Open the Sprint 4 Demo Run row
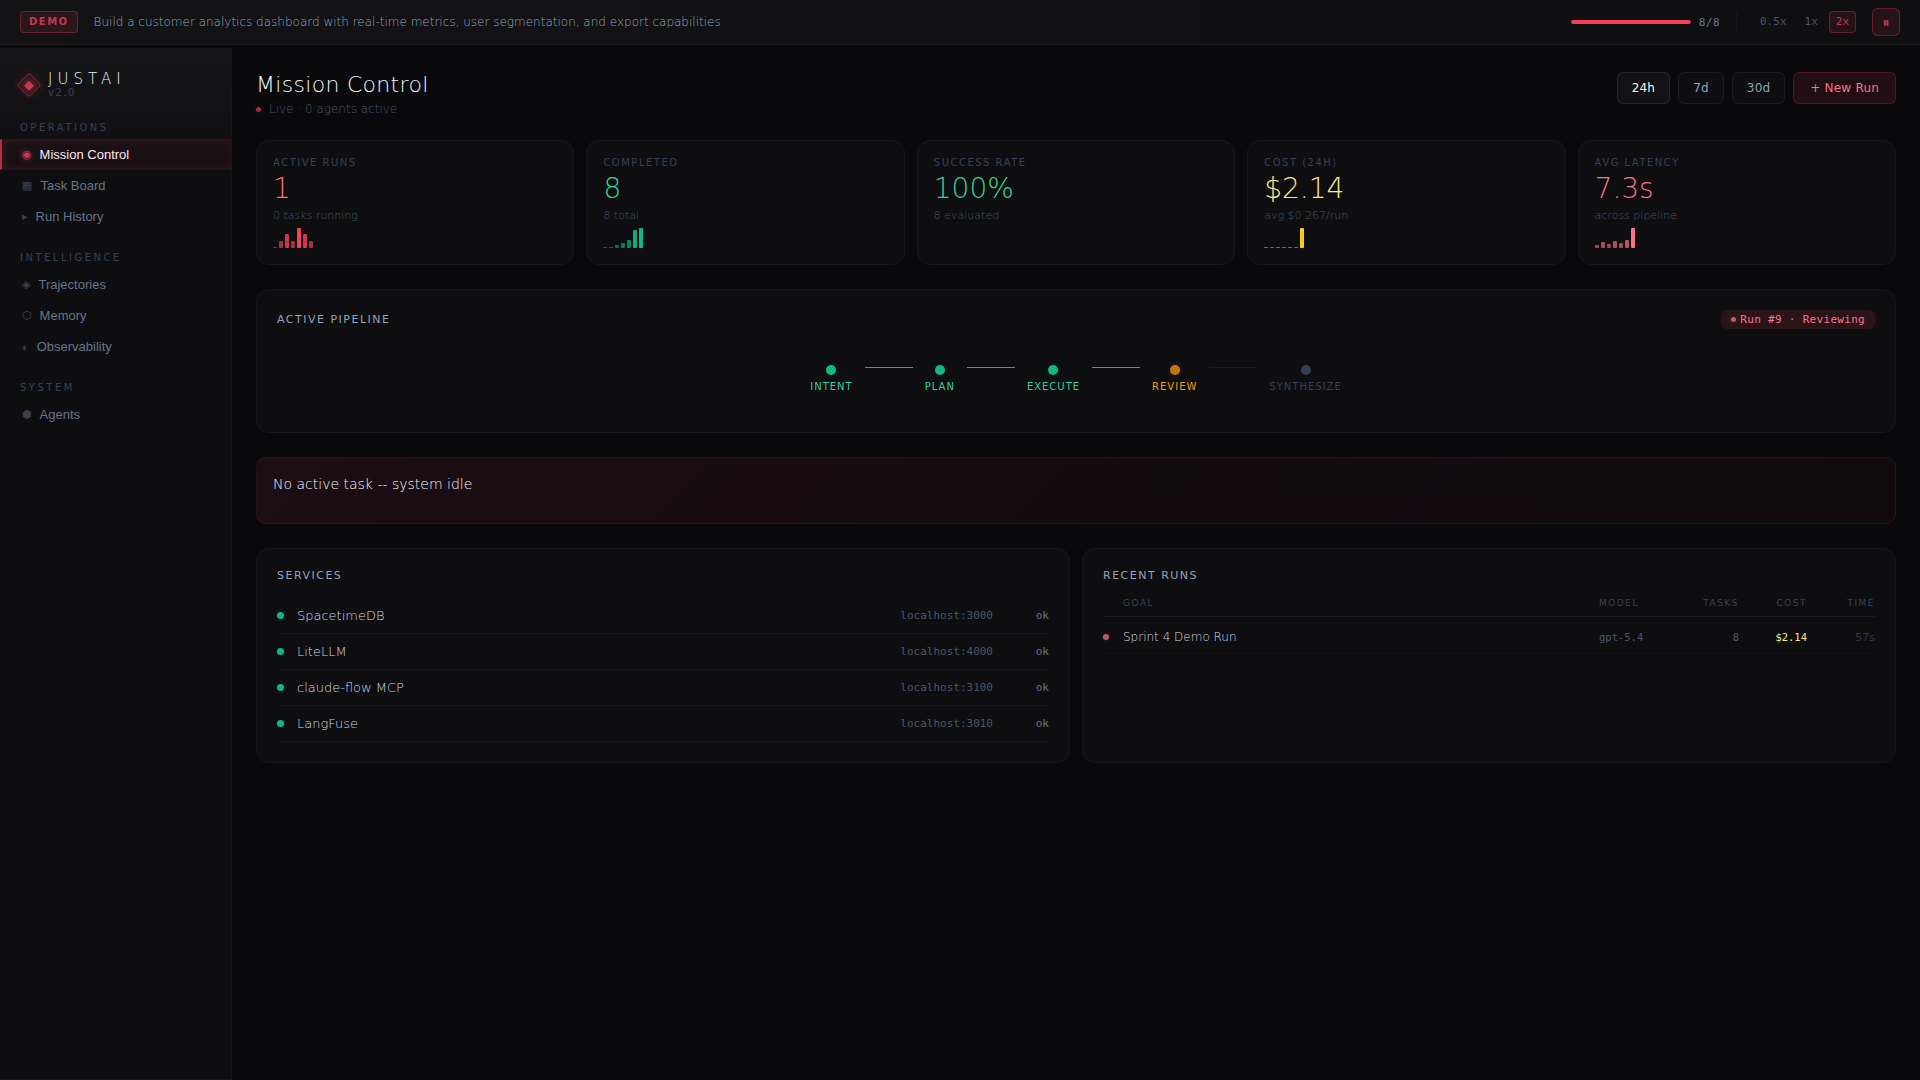 point(1488,637)
